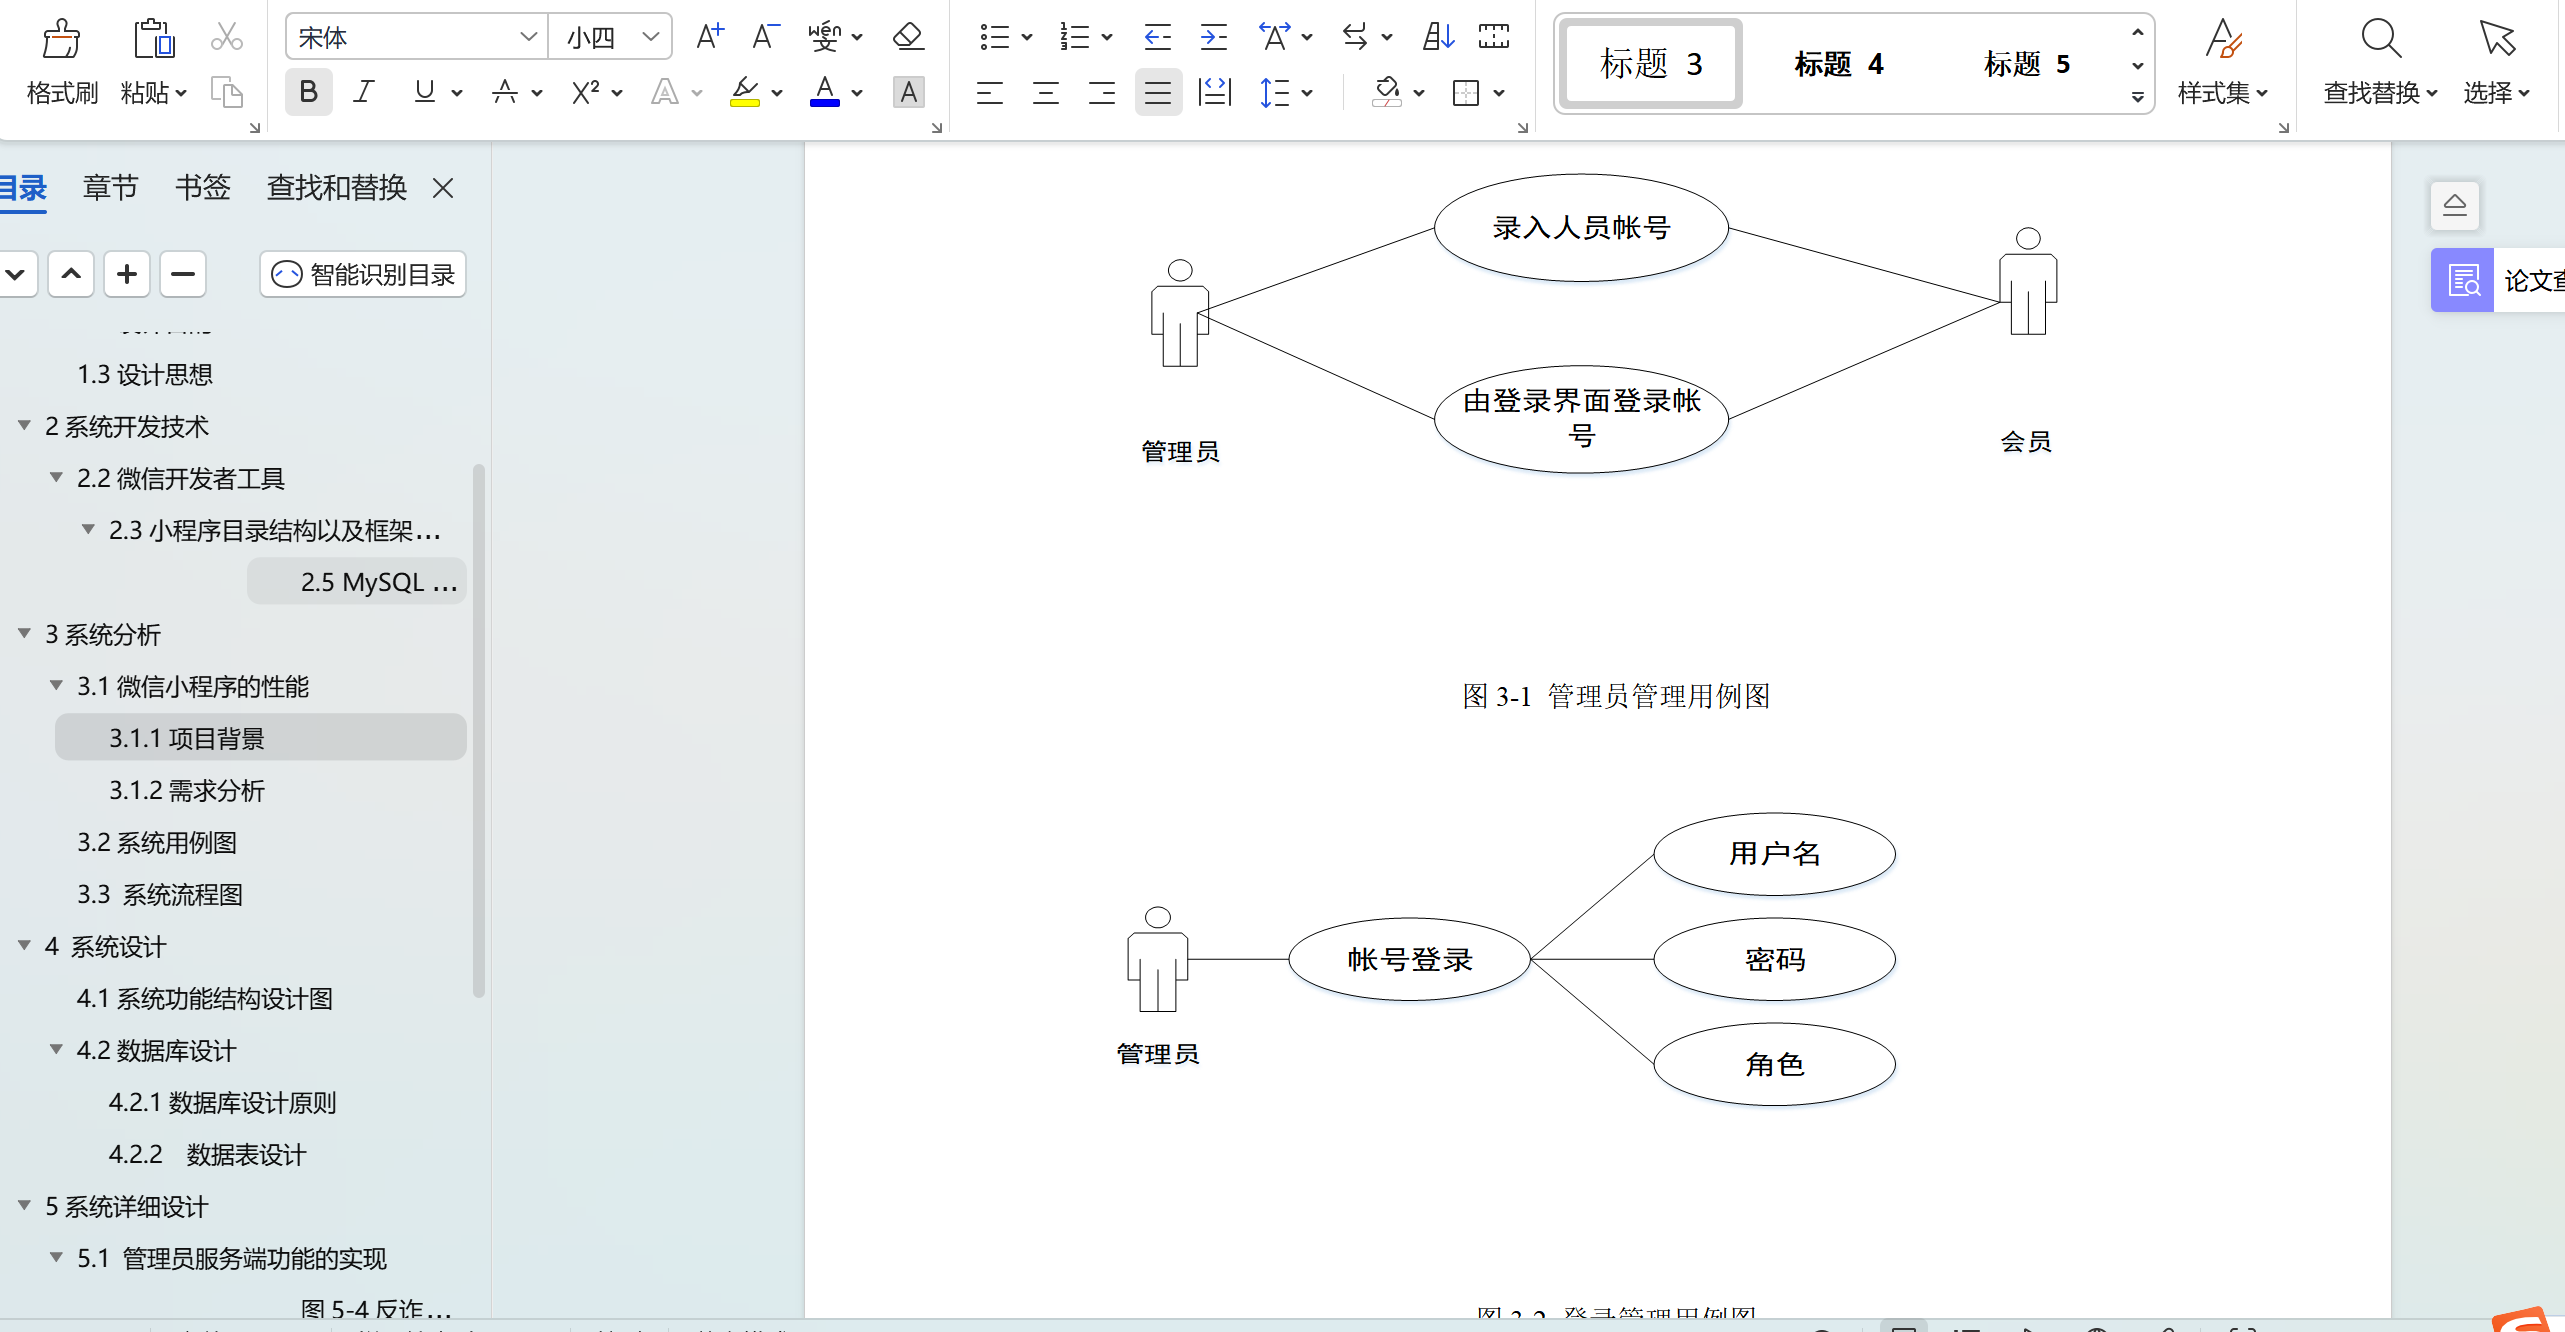Toggle italic formatting
The height and width of the screenshot is (1332, 2565).
coord(364,93)
